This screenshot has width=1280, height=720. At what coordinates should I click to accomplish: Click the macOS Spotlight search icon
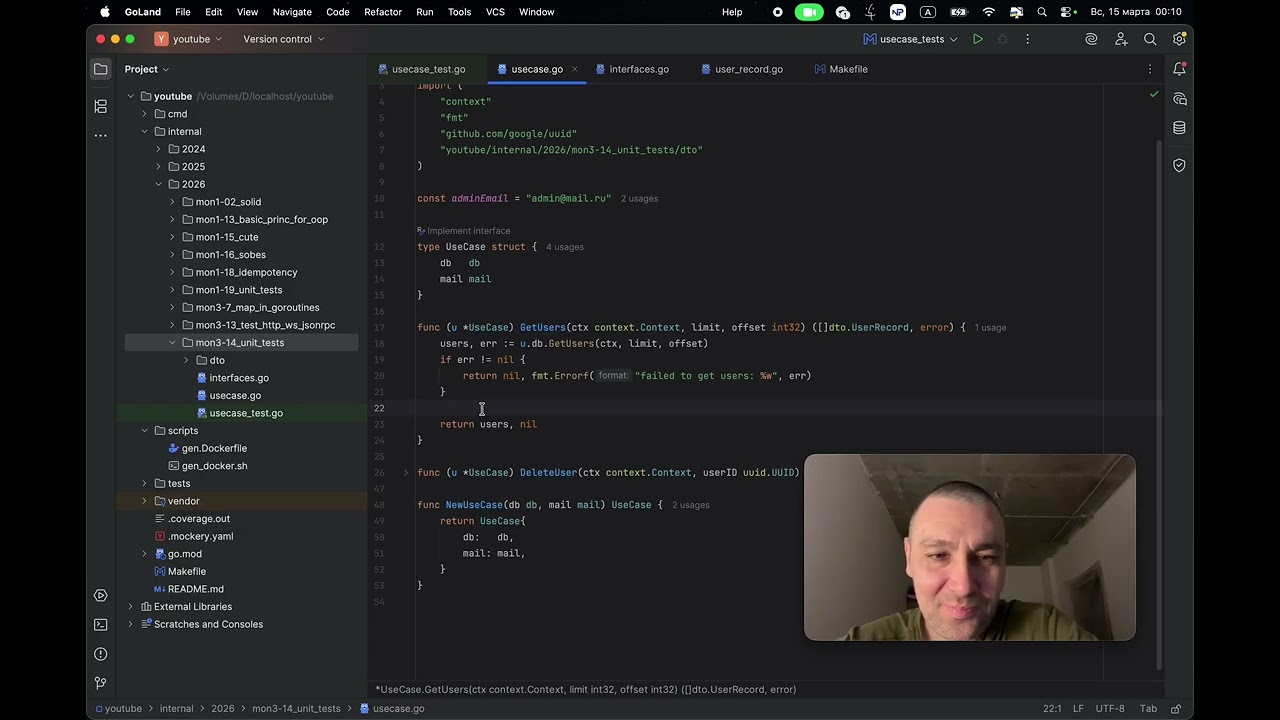(x=1042, y=12)
